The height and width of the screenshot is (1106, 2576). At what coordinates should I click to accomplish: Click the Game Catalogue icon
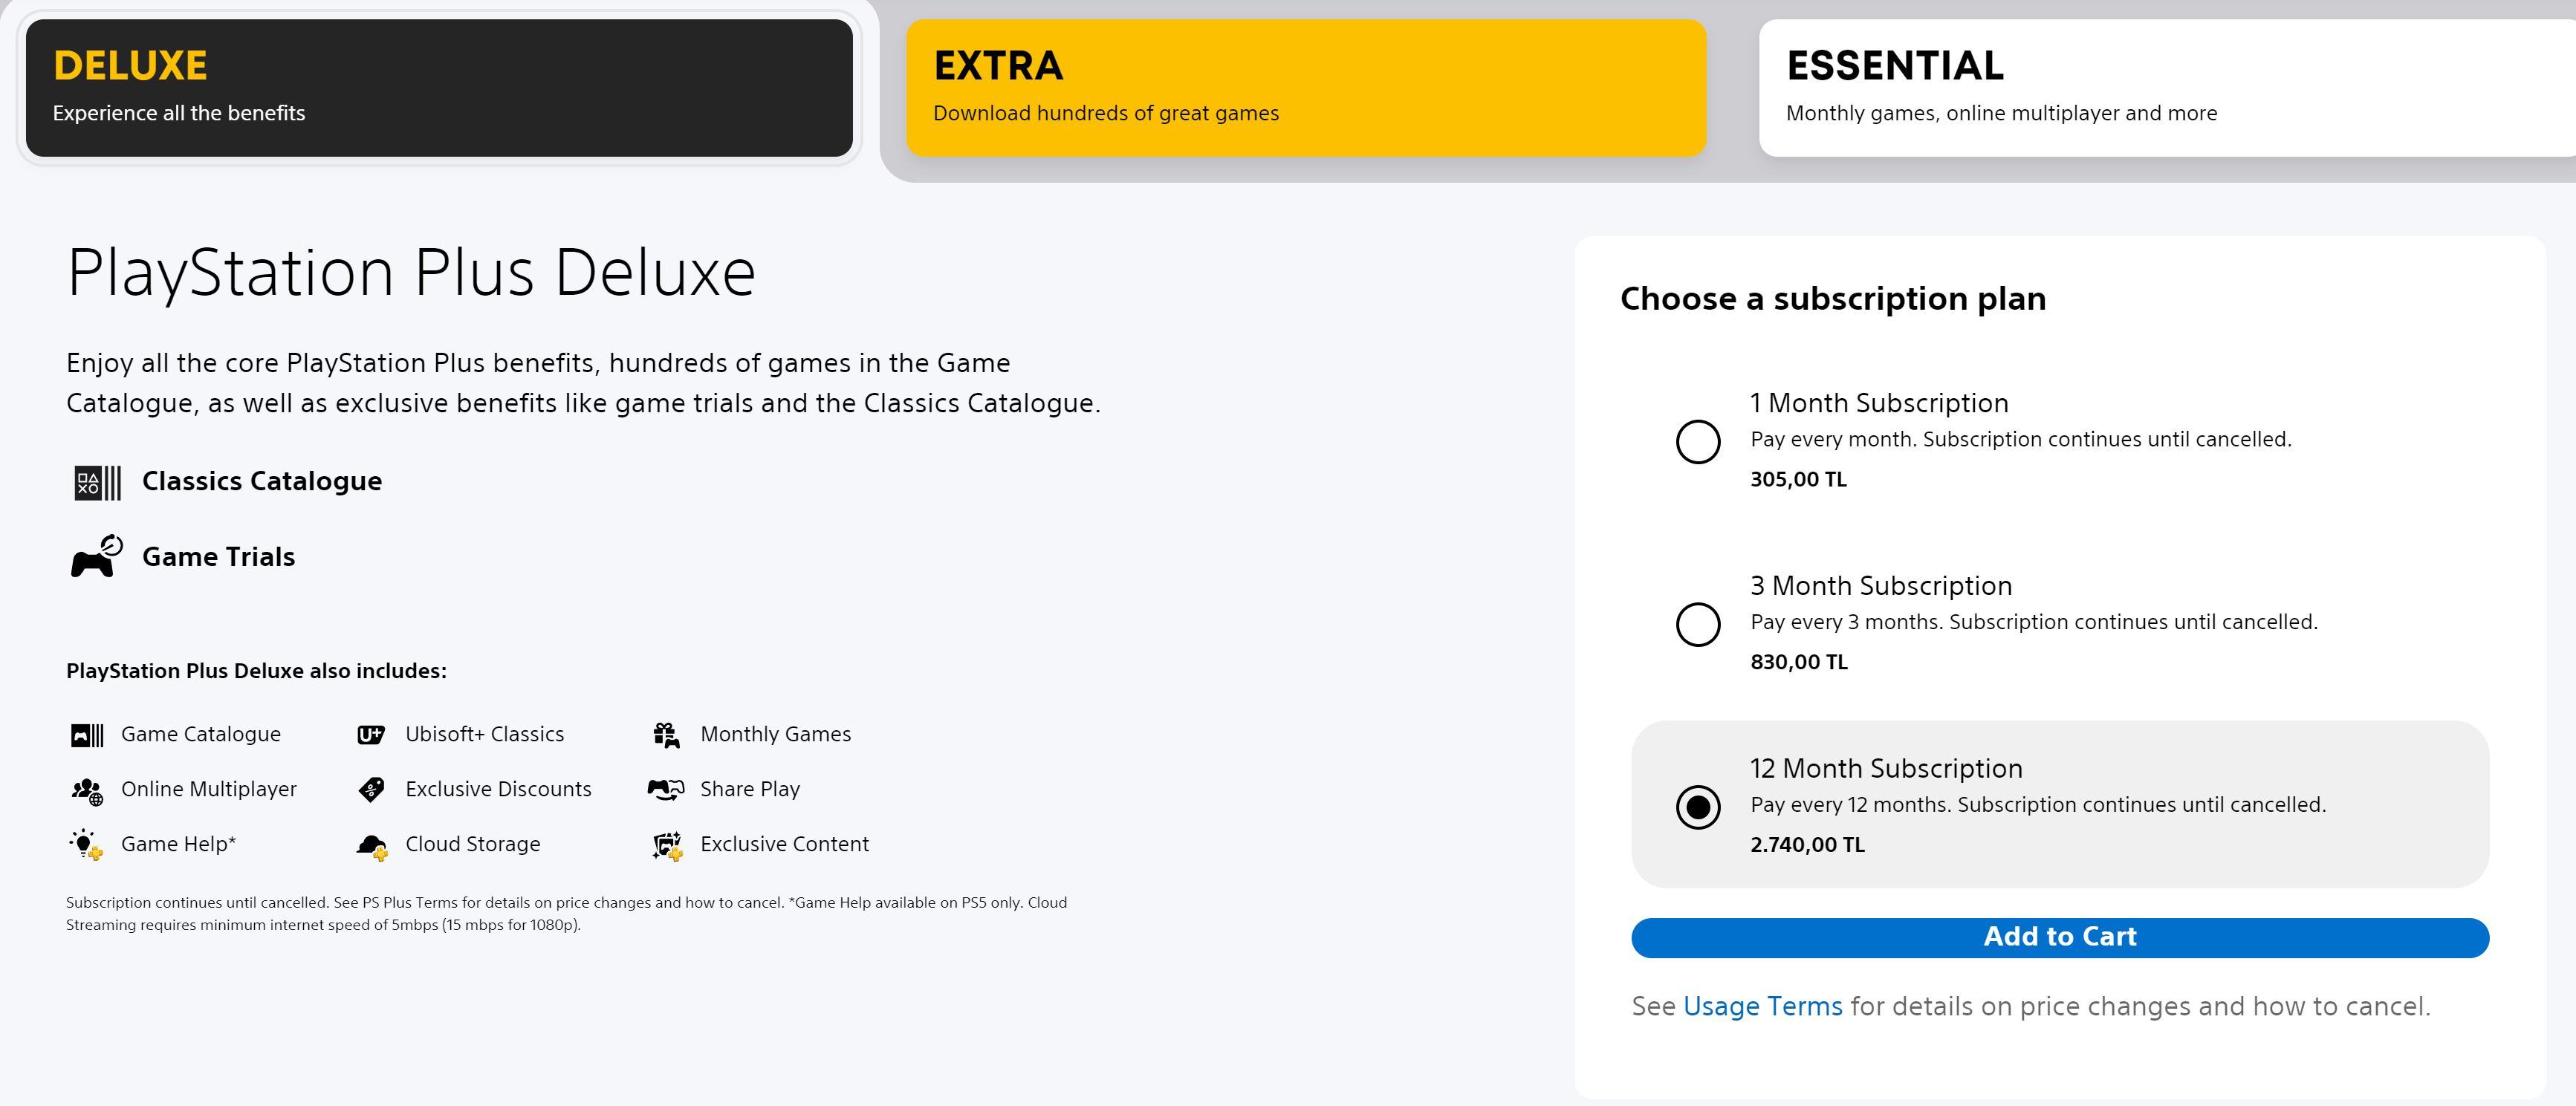click(x=87, y=735)
